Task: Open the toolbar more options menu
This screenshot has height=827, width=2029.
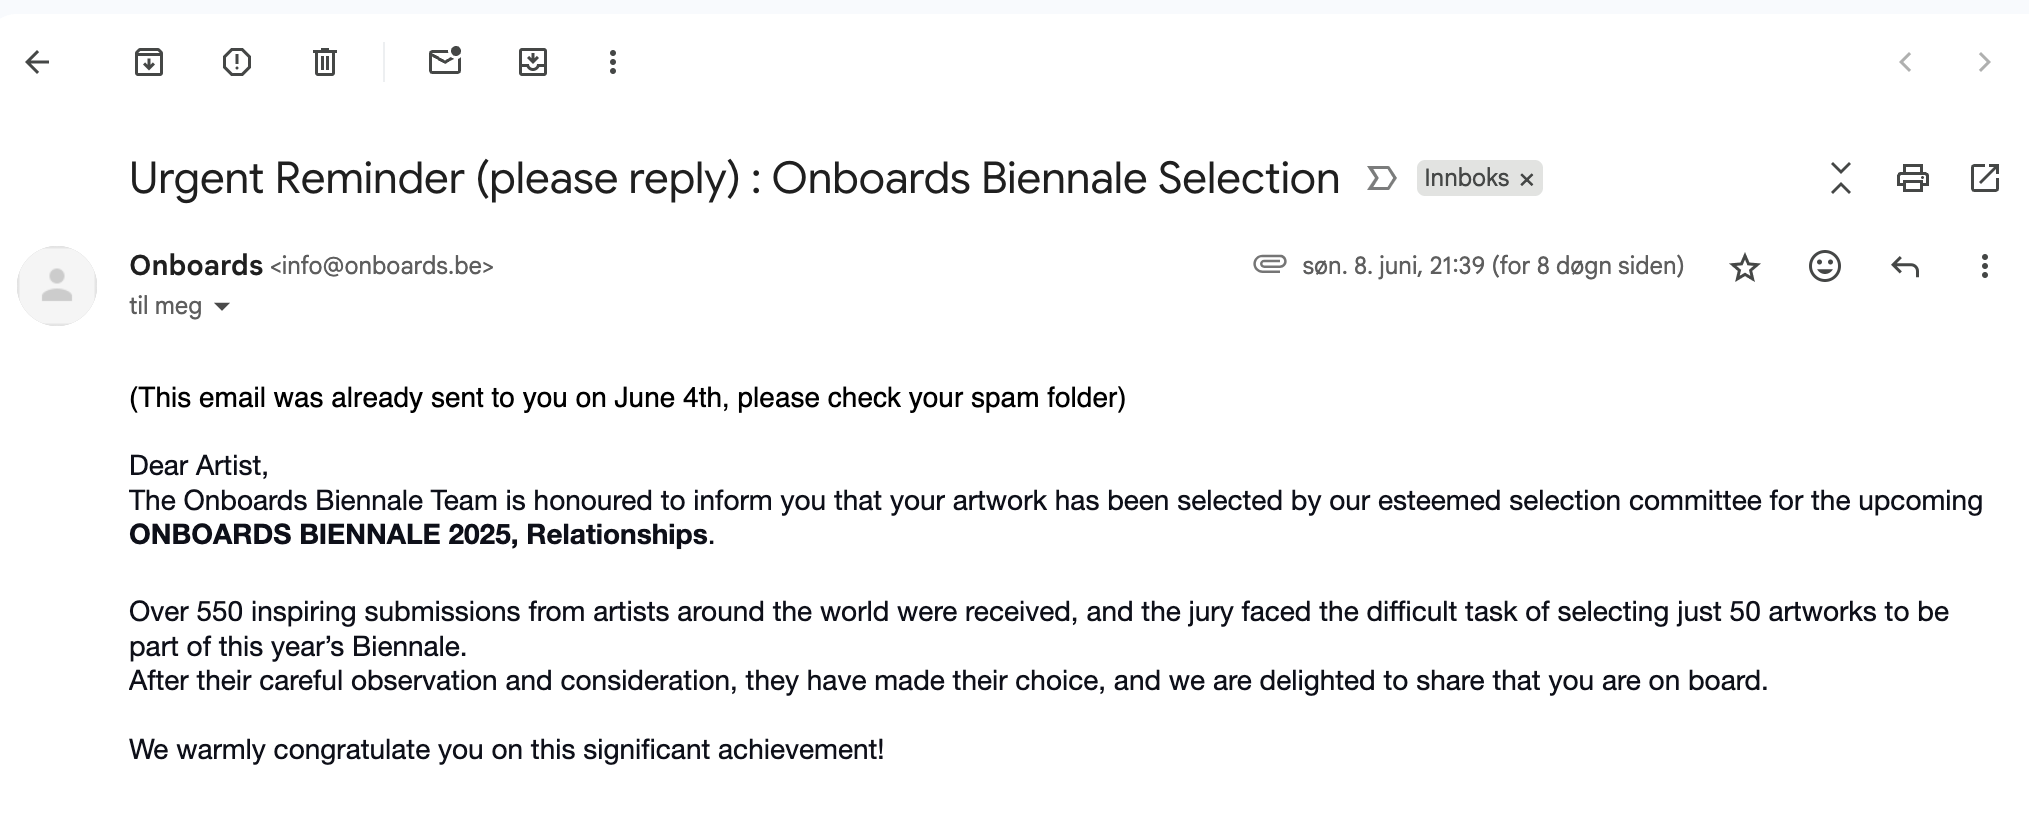Action: (x=613, y=62)
